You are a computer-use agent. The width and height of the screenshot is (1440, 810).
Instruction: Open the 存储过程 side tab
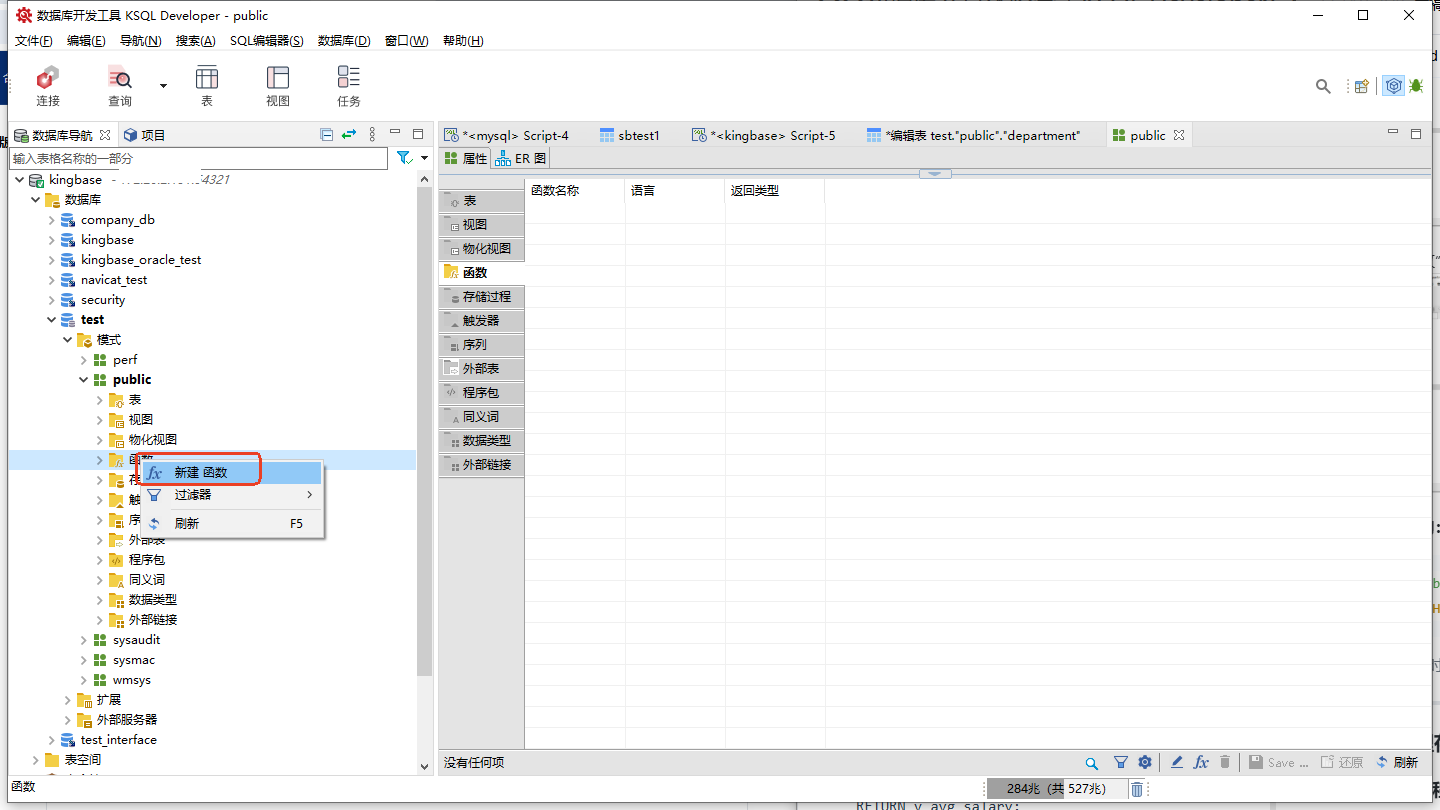click(x=482, y=297)
